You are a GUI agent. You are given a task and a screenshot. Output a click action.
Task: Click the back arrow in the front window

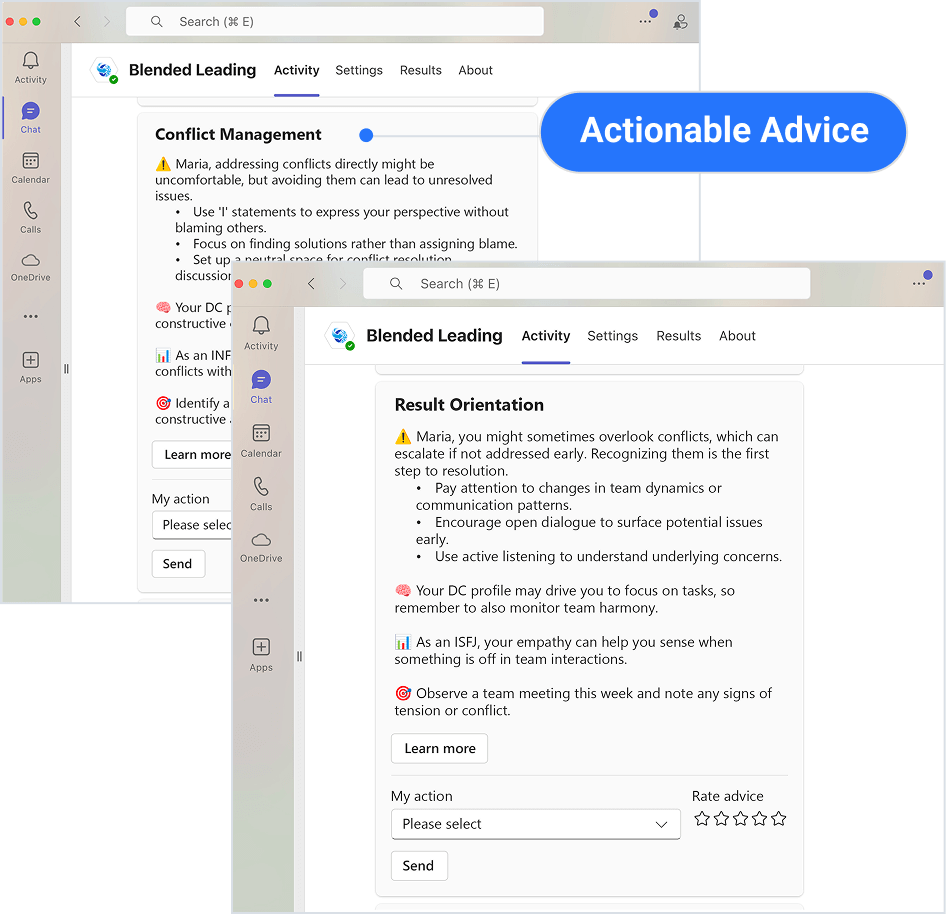tap(311, 284)
